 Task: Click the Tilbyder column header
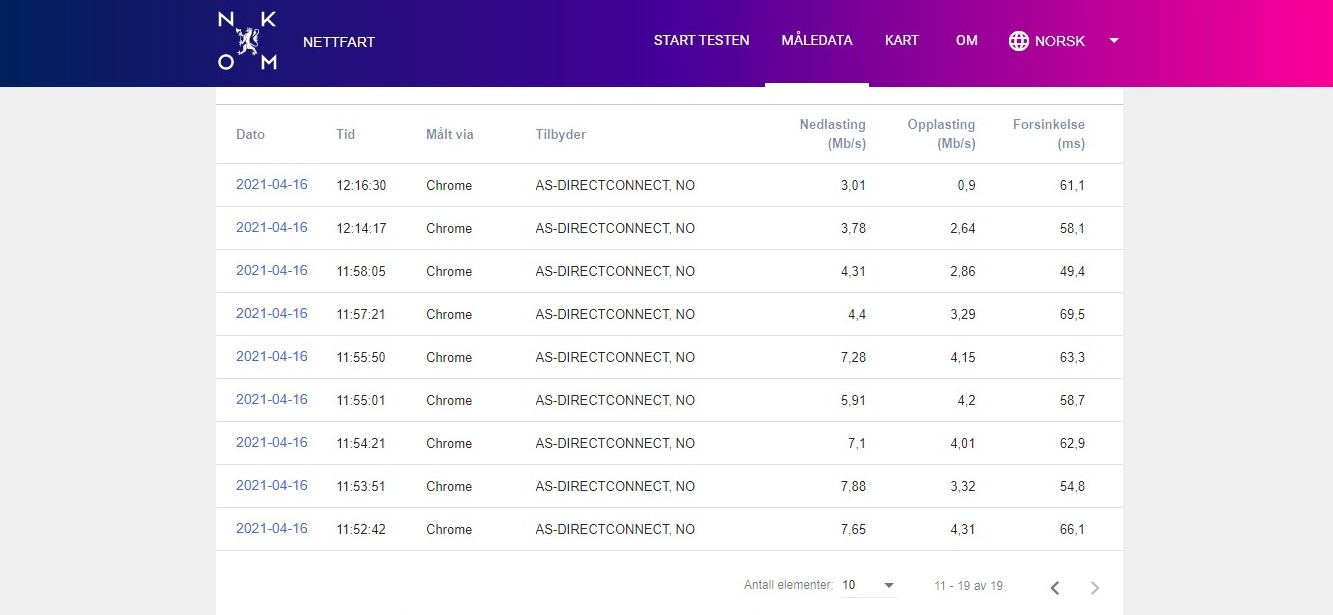pos(560,135)
